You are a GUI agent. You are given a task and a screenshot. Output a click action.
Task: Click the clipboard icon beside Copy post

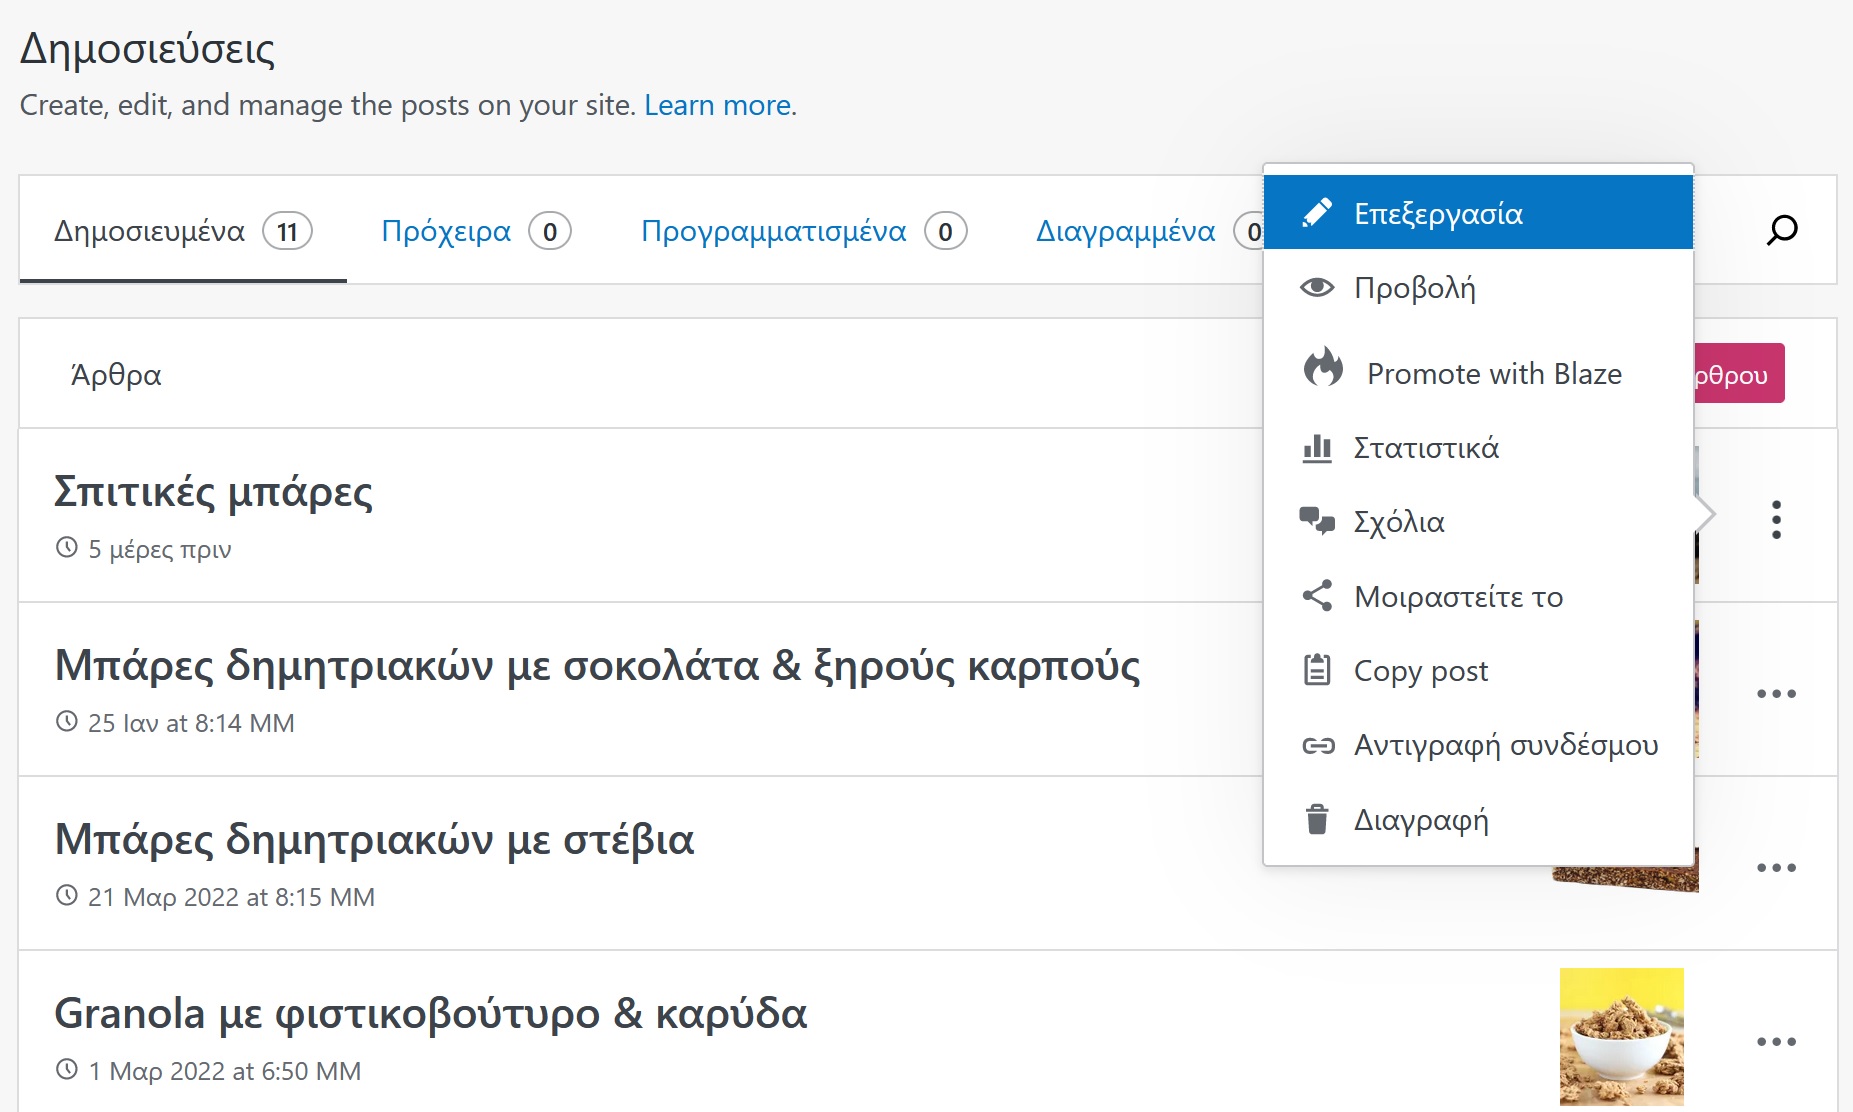(1317, 670)
